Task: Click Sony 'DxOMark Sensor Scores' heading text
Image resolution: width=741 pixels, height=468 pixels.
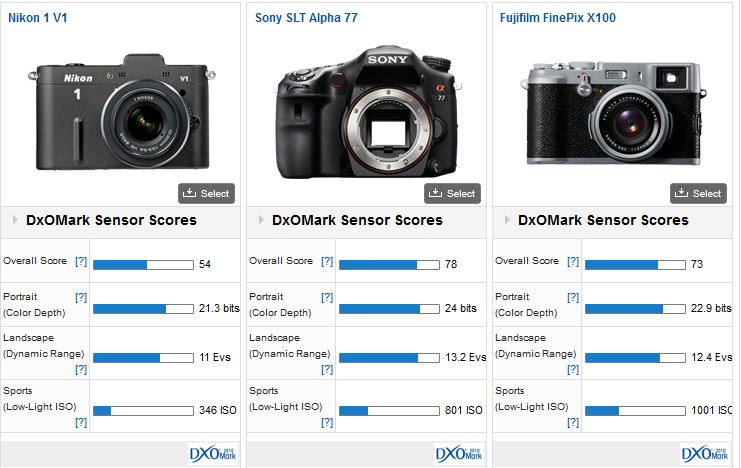Action: 357,220
